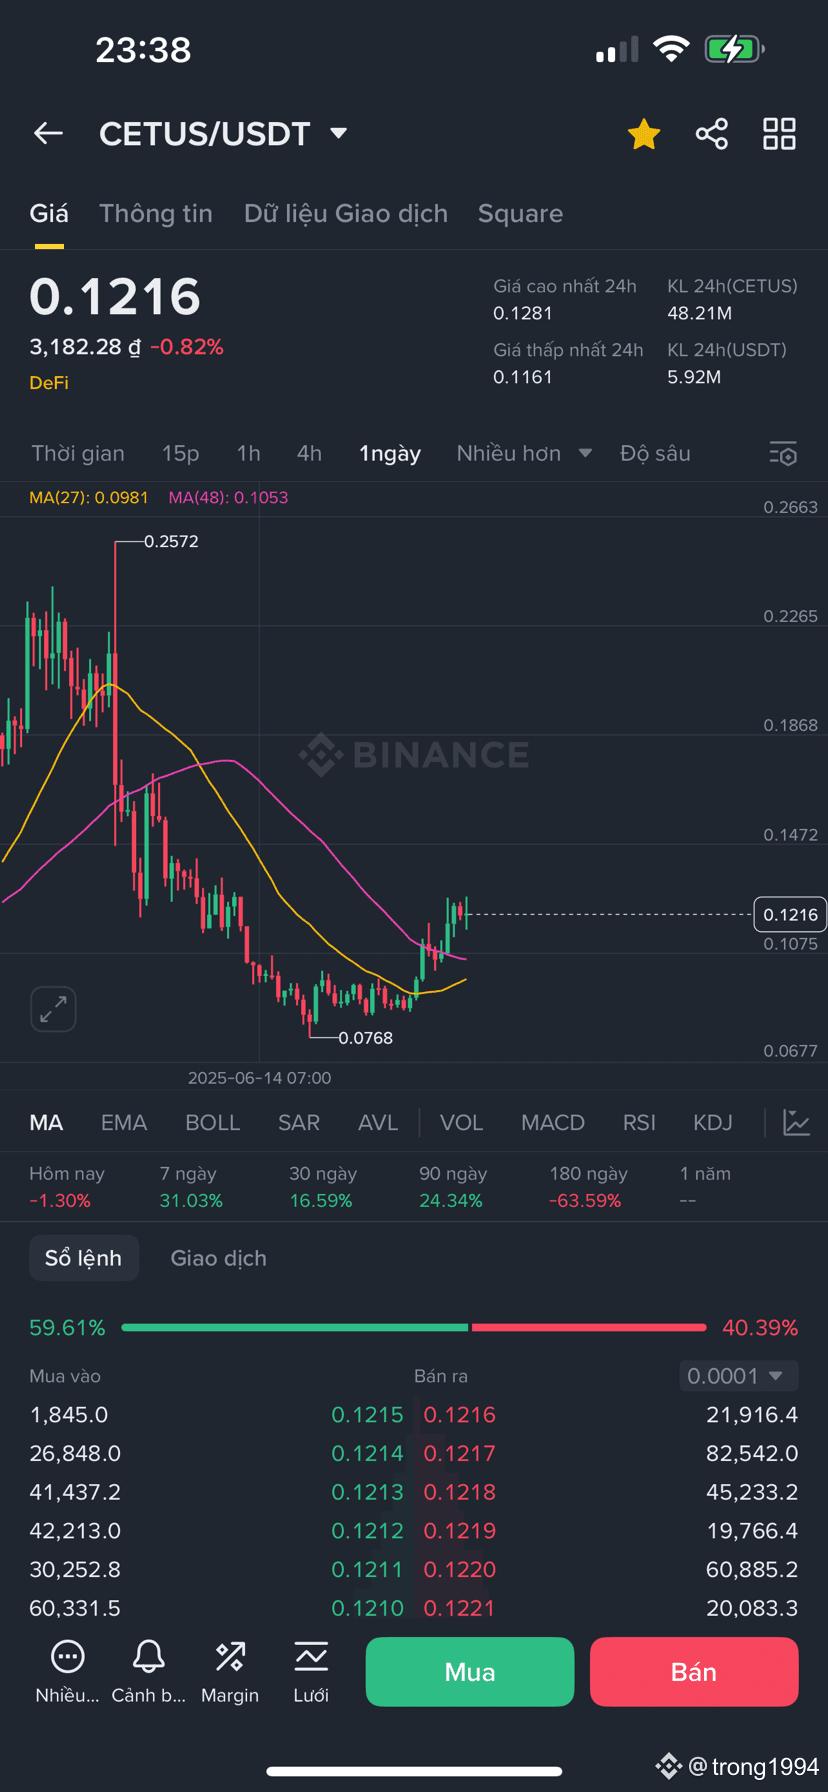Click the 7 ngày 31.03% performance
Viewport: 828px width, 1792px height.
click(191, 1187)
